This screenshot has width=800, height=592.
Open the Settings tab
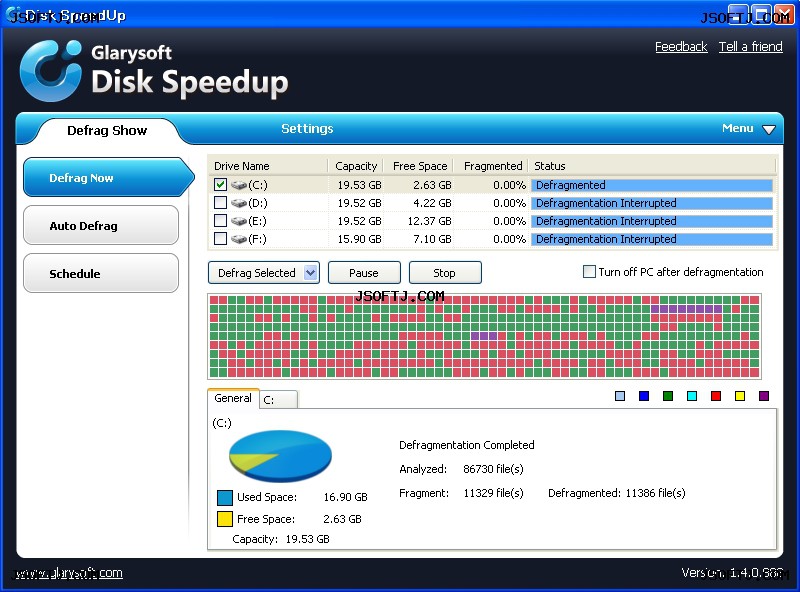coord(307,129)
